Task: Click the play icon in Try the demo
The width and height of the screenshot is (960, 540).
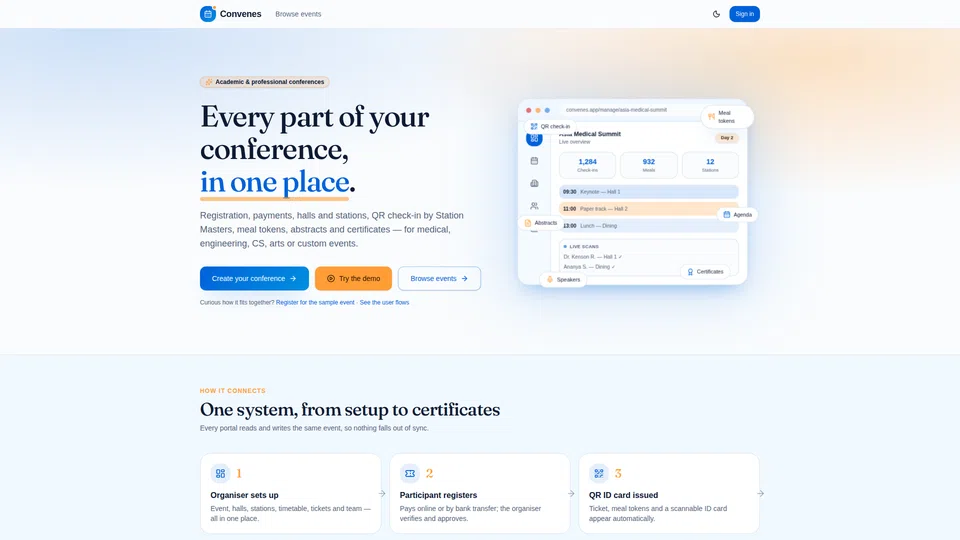Action: [331, 279]
